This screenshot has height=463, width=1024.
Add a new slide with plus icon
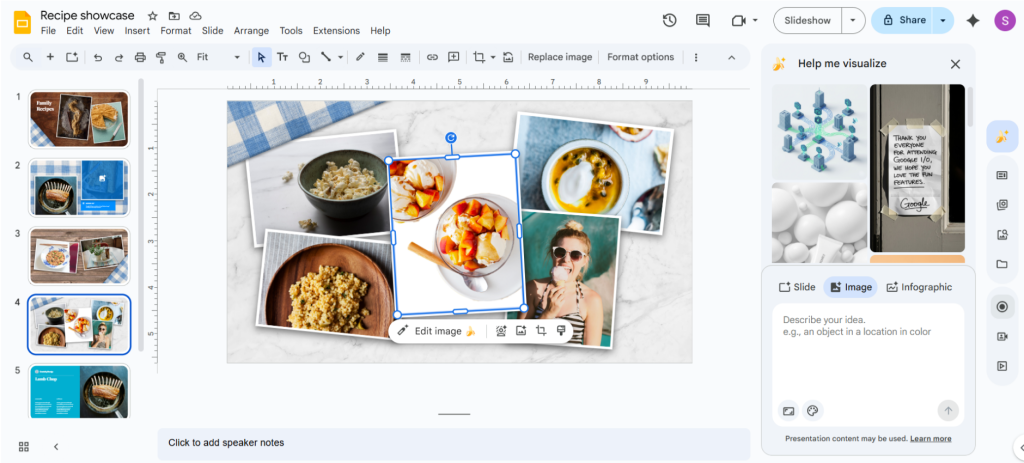pyautogui.click(x=50, y=57)
